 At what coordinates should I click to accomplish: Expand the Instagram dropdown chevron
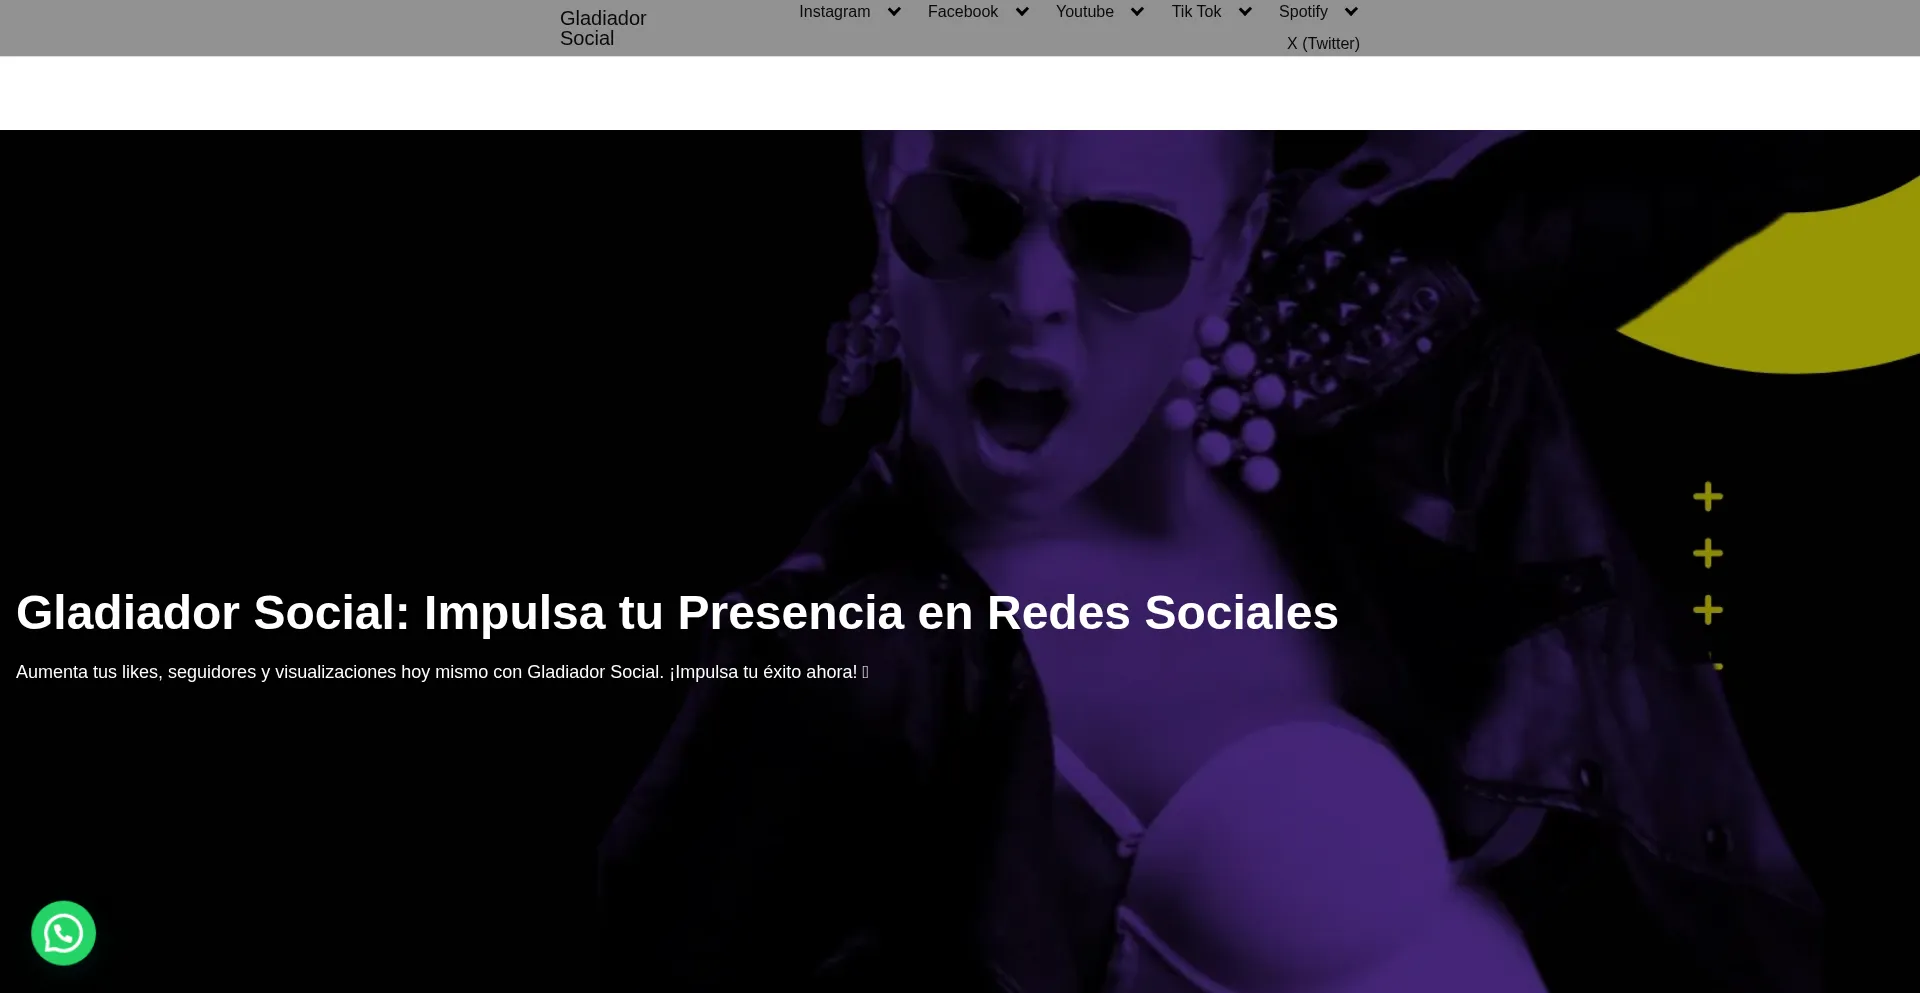point(894,12)
